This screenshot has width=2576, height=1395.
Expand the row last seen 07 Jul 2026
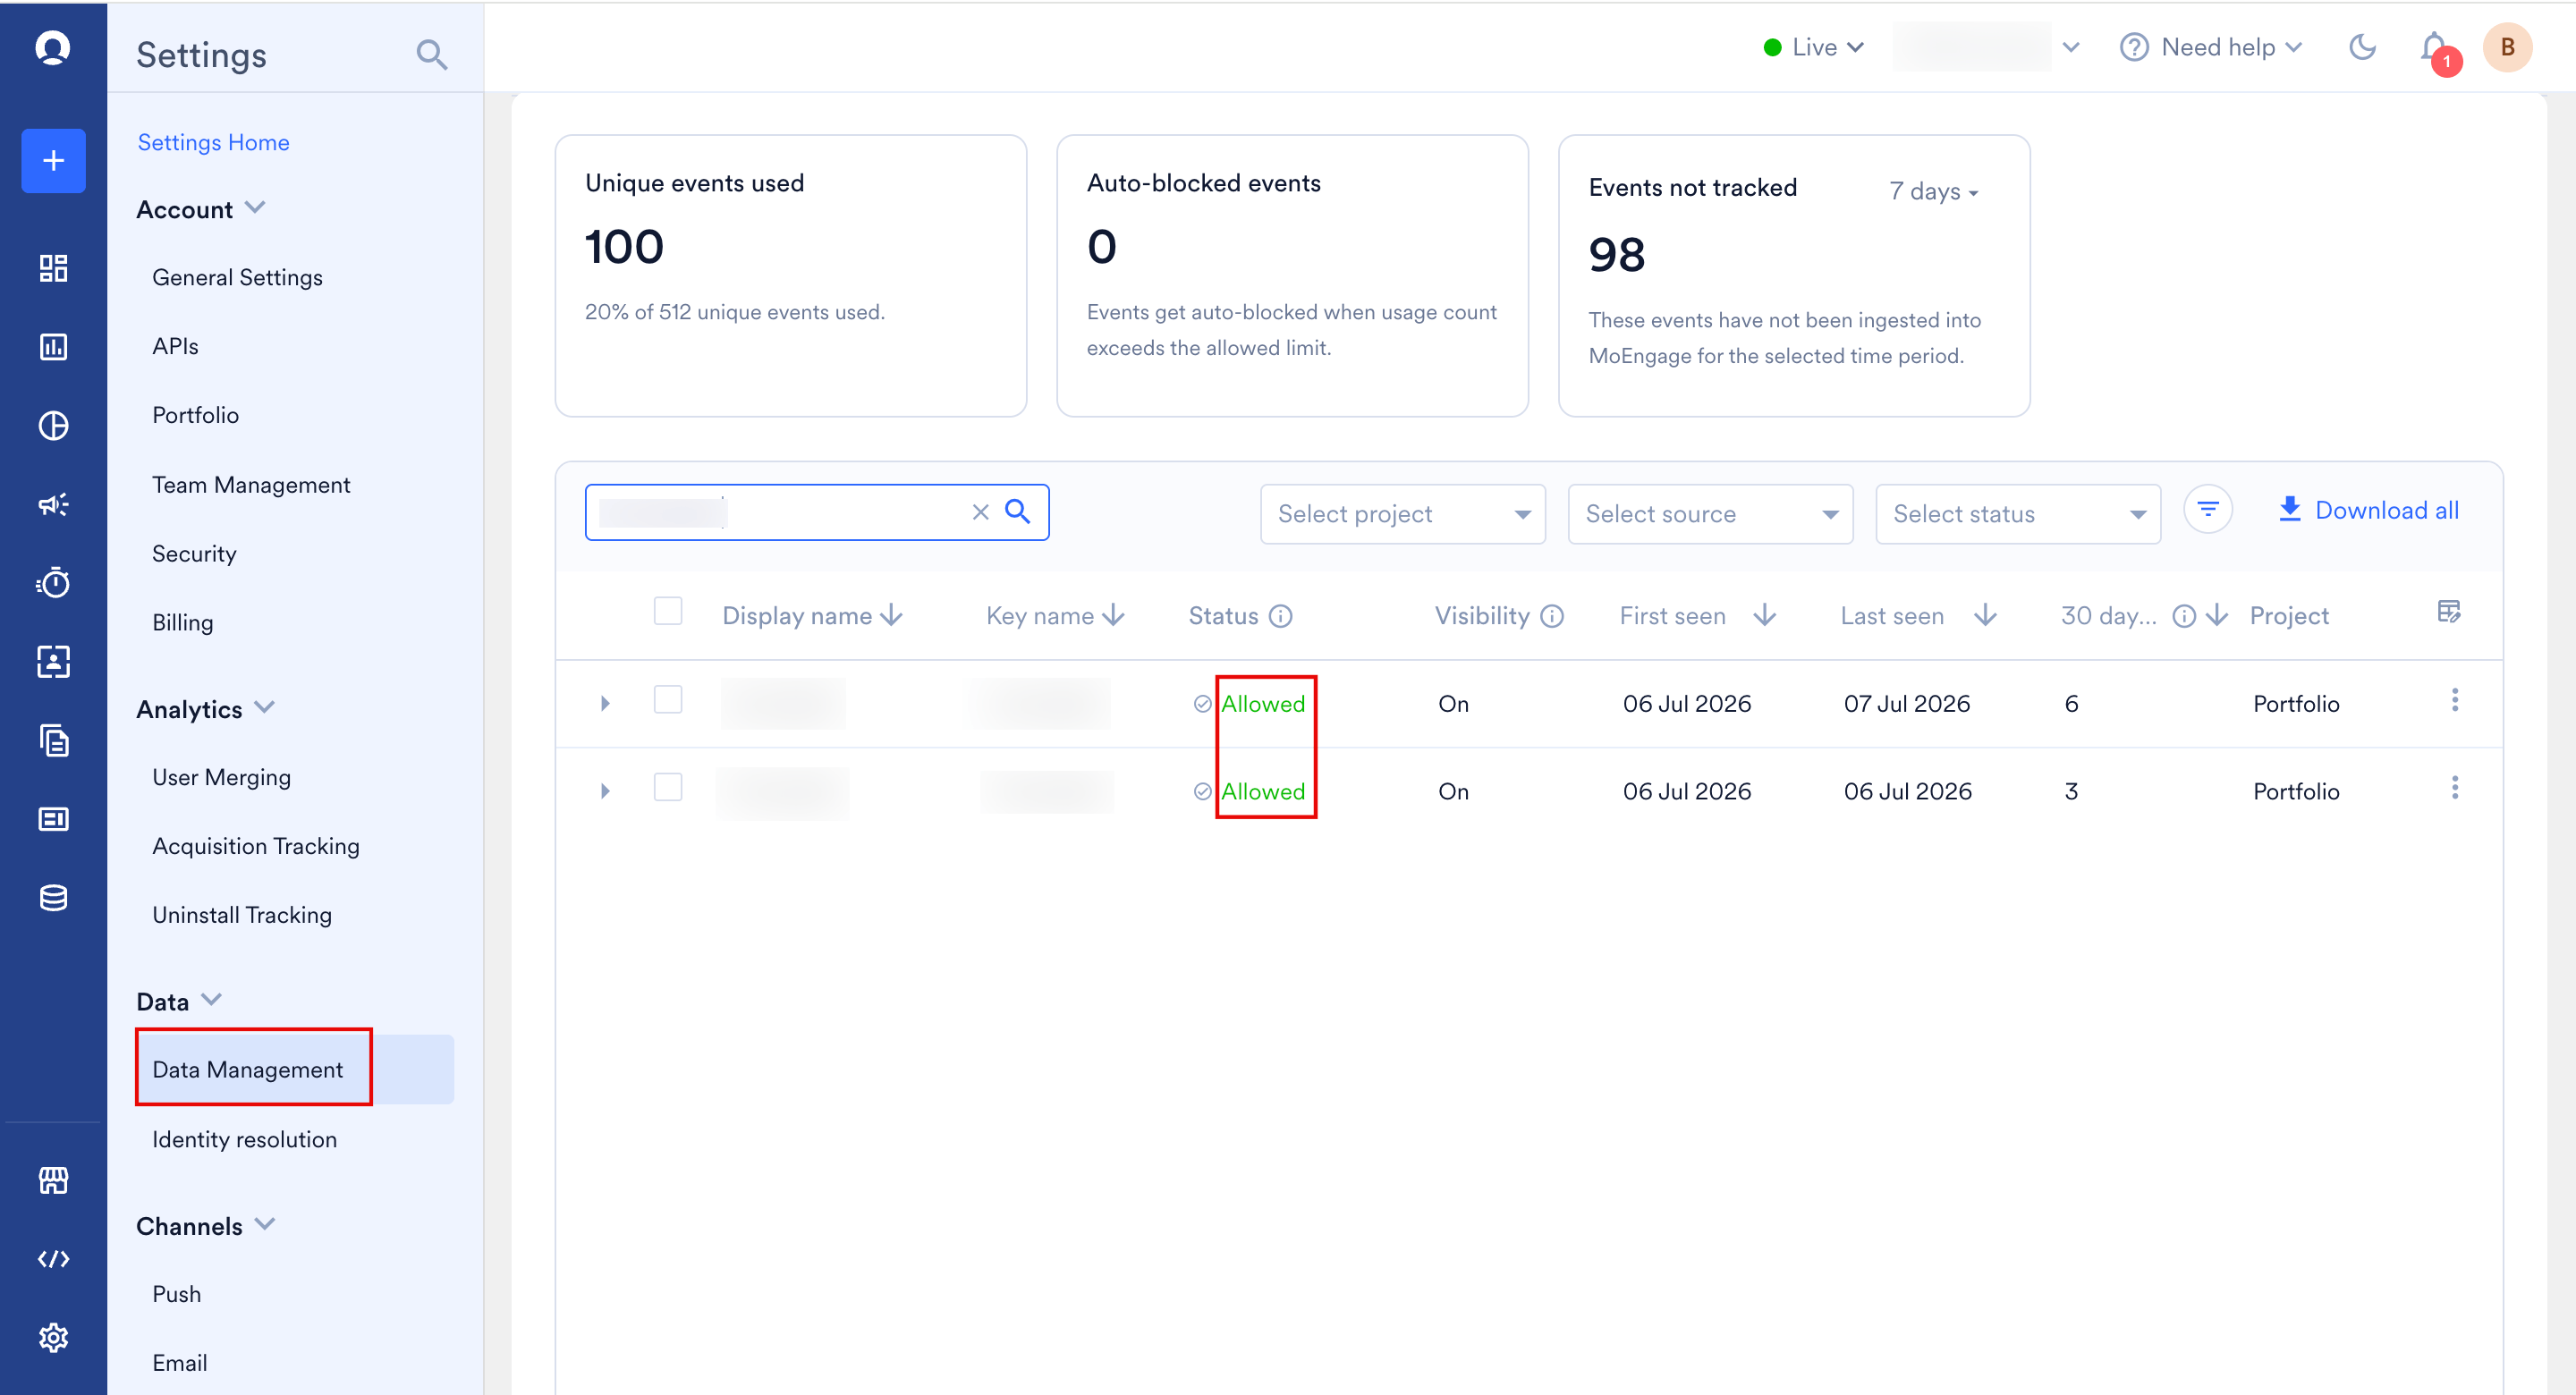coord(605,703)
